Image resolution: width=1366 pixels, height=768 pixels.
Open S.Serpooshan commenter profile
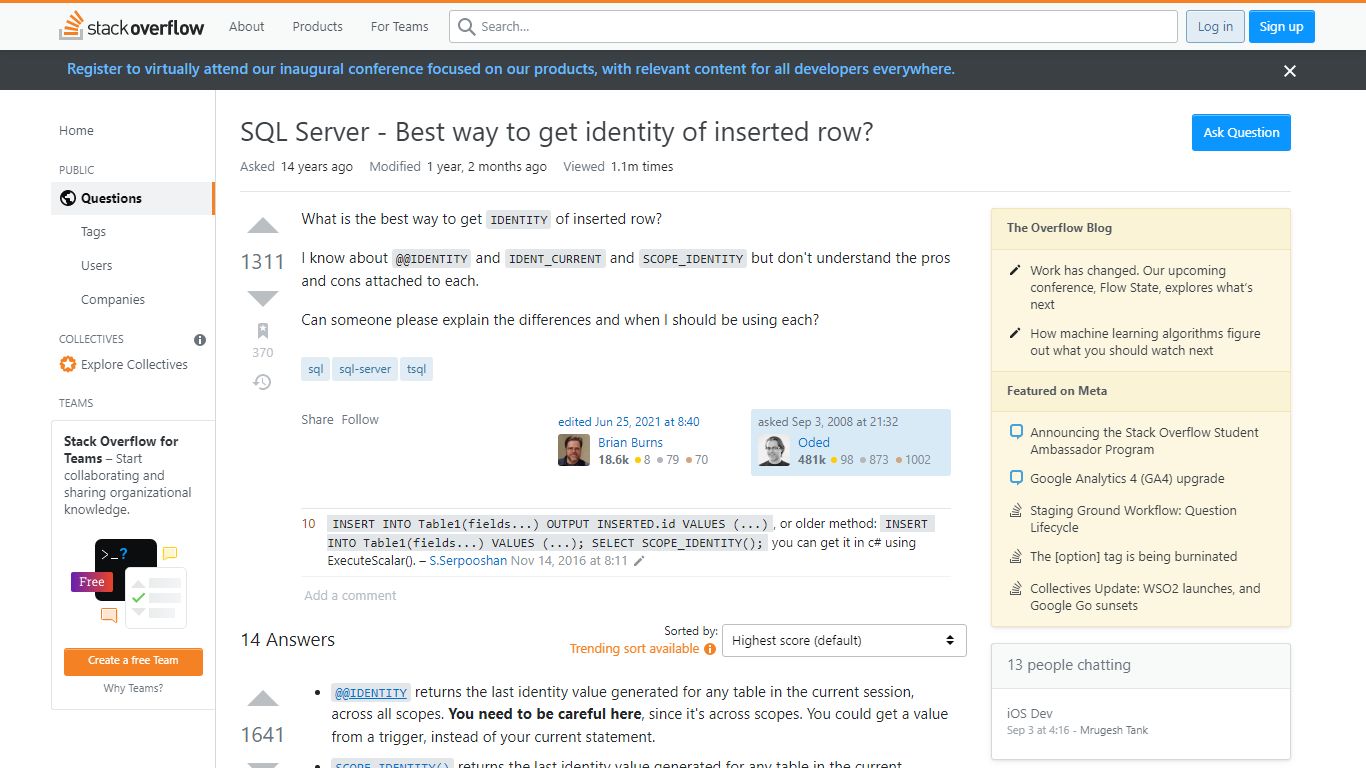(x=468, y=561)
